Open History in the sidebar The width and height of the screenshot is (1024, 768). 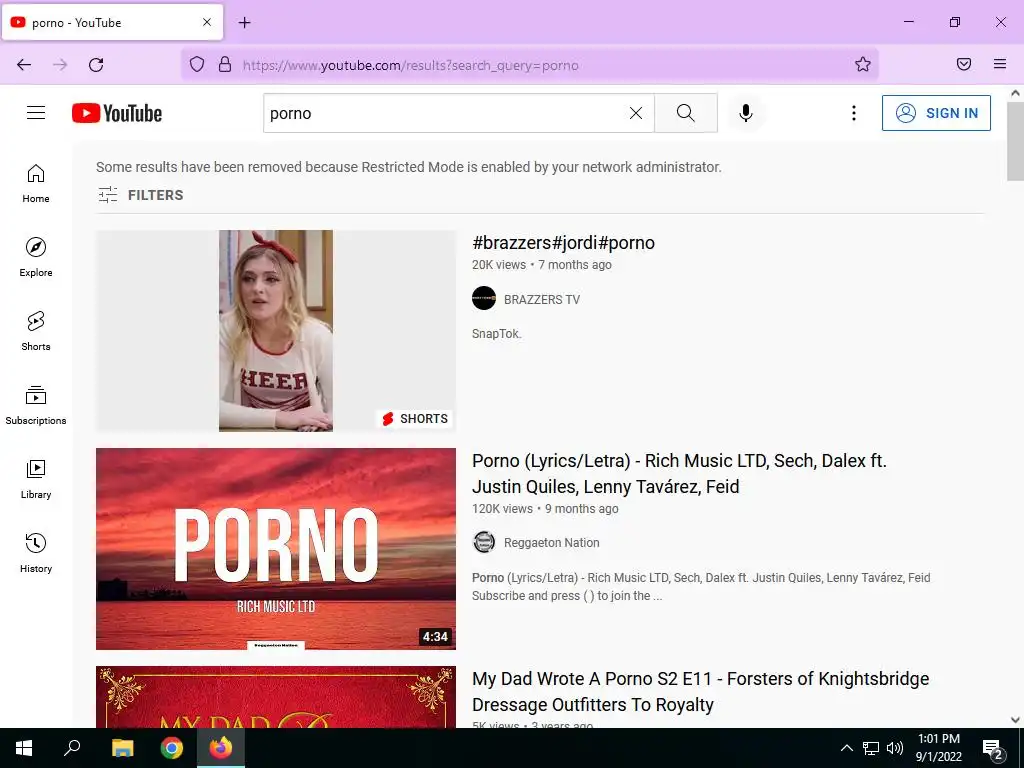36,553
